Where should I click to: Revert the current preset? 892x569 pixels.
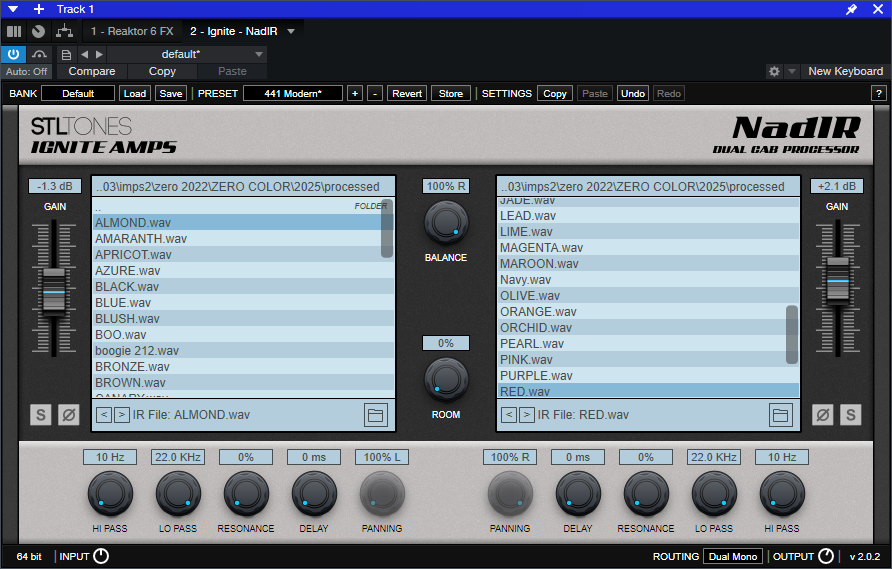pyautogui.click(x=407, y=94)
